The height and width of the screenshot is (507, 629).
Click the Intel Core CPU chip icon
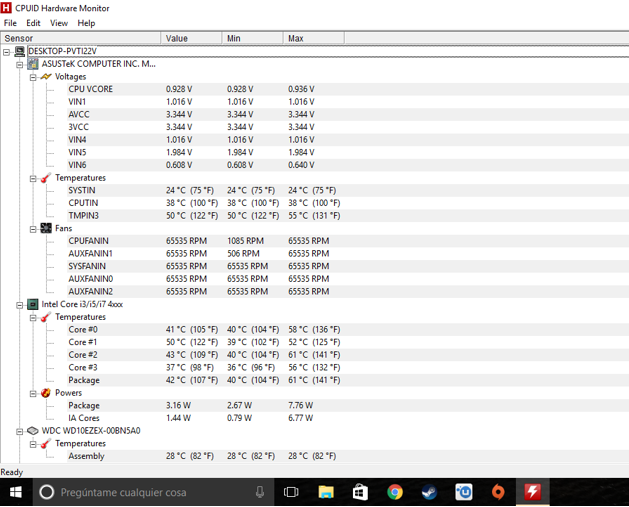32,304
